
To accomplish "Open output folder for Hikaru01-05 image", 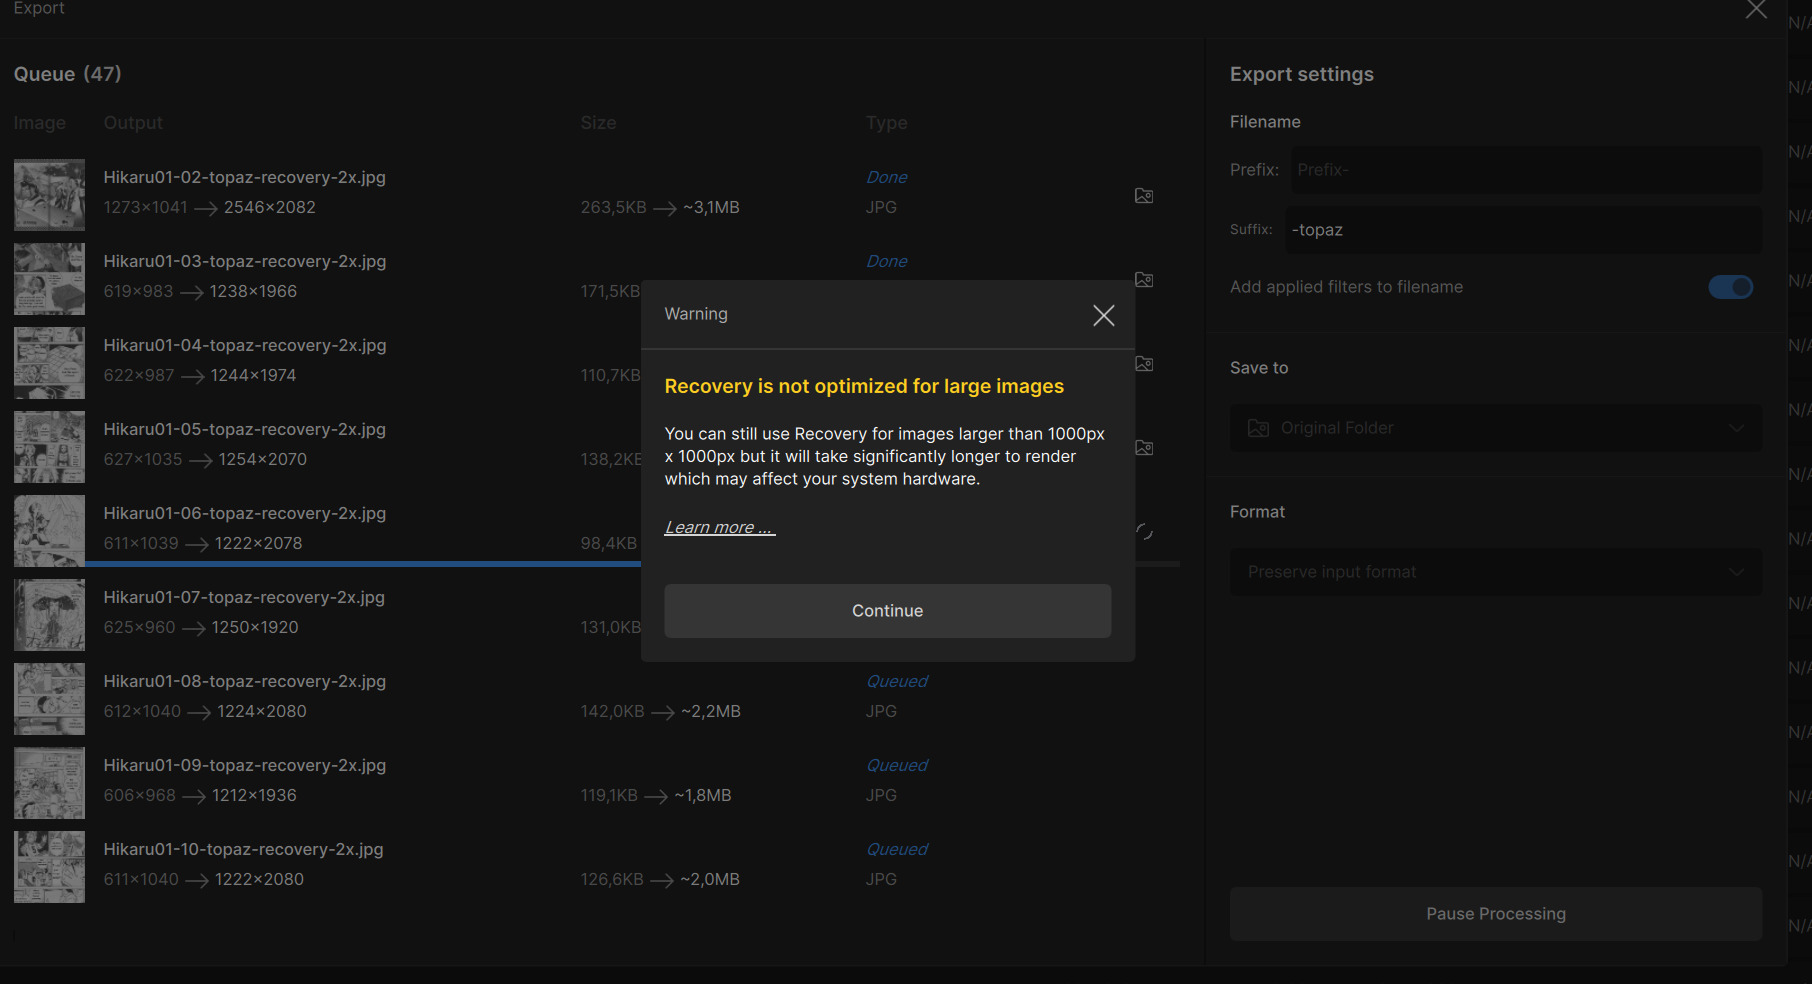I will coord(1144,448).
